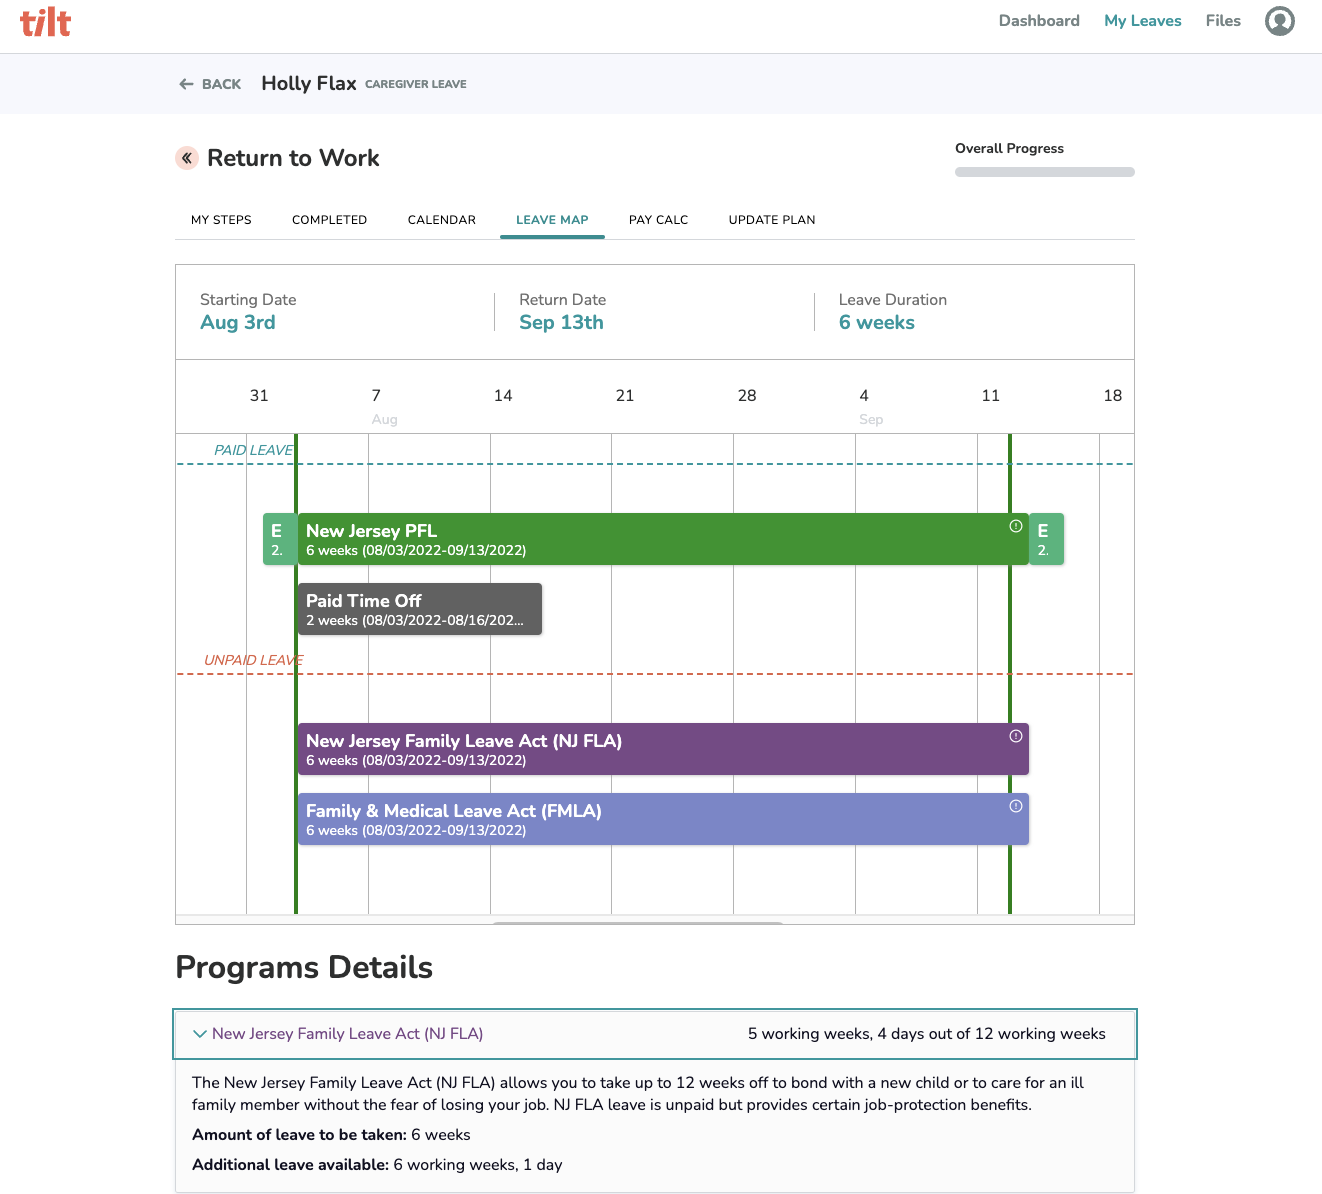The width and height of the screenshot is (1322, 1194).
Task: Open the PAY CALC tab
Action: 658,219
